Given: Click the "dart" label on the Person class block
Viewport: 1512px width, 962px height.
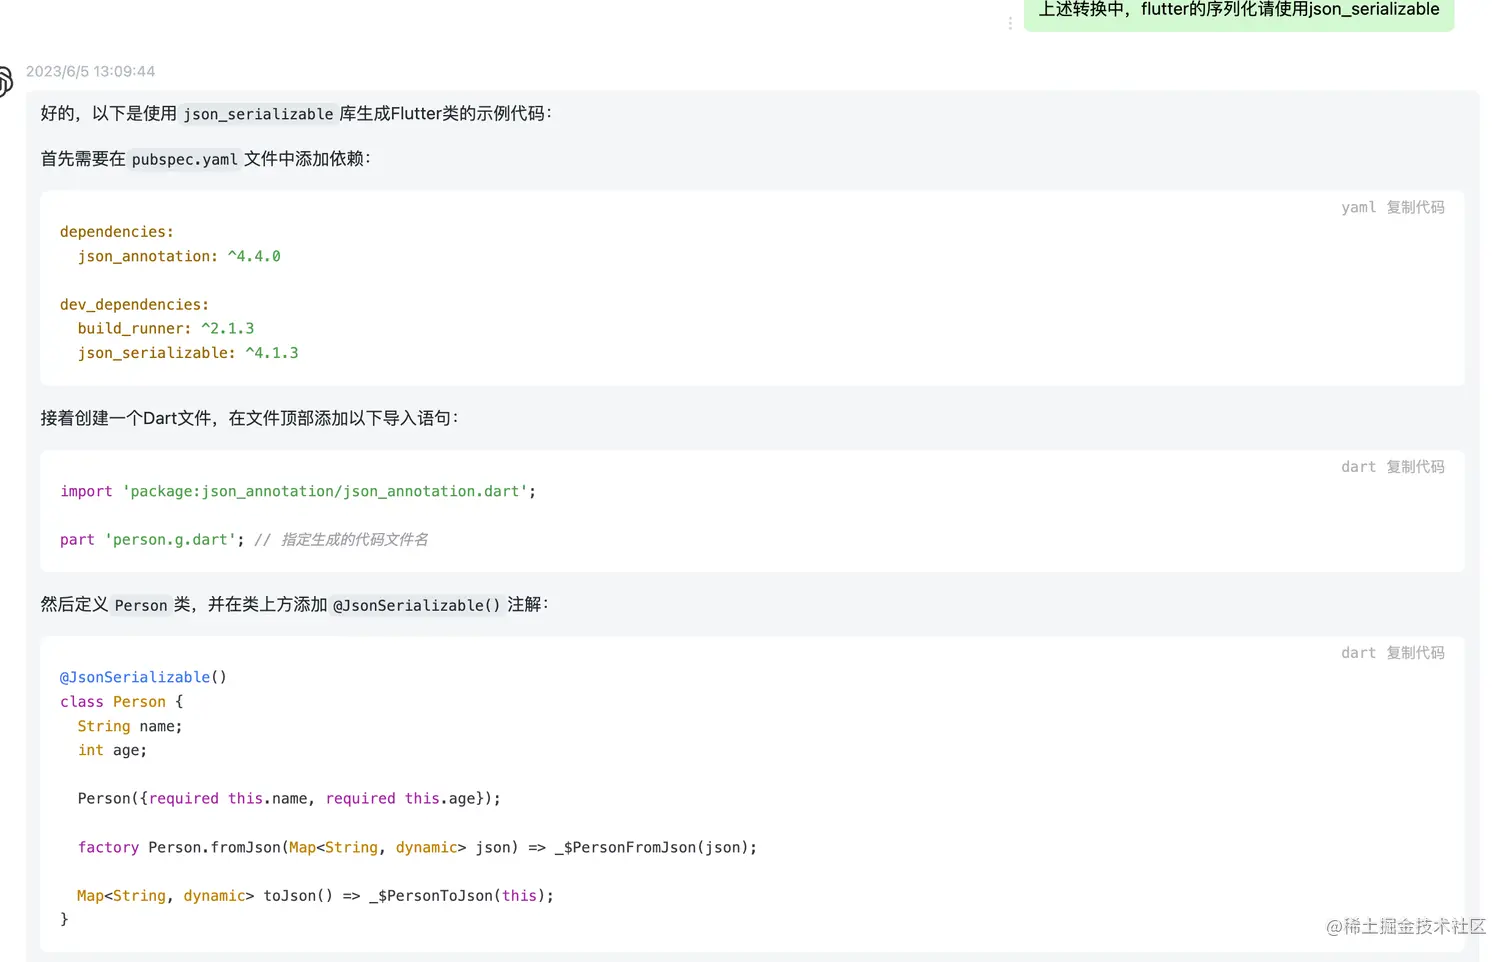Looking at the screenshot, I should tap(1358, 652).
